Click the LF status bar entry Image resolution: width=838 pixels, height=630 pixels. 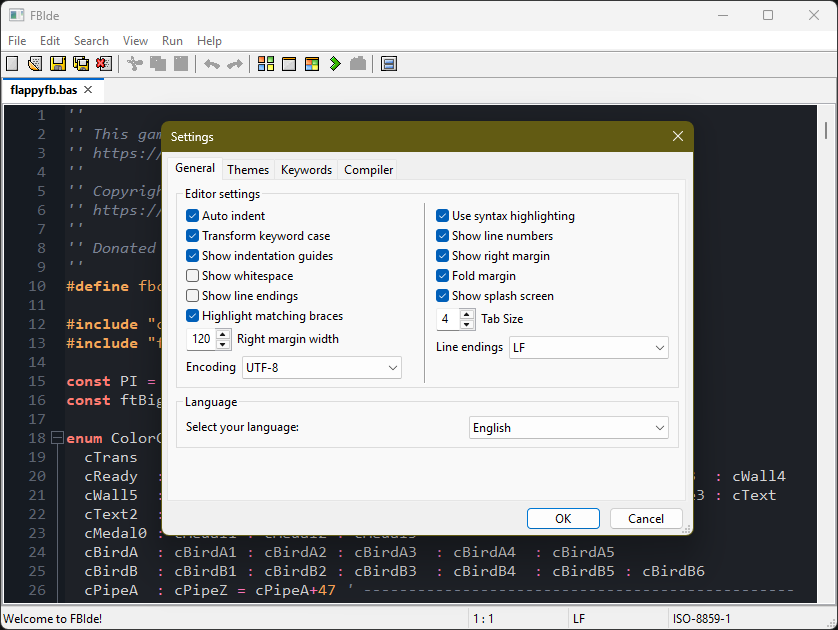tap(579, 619)
